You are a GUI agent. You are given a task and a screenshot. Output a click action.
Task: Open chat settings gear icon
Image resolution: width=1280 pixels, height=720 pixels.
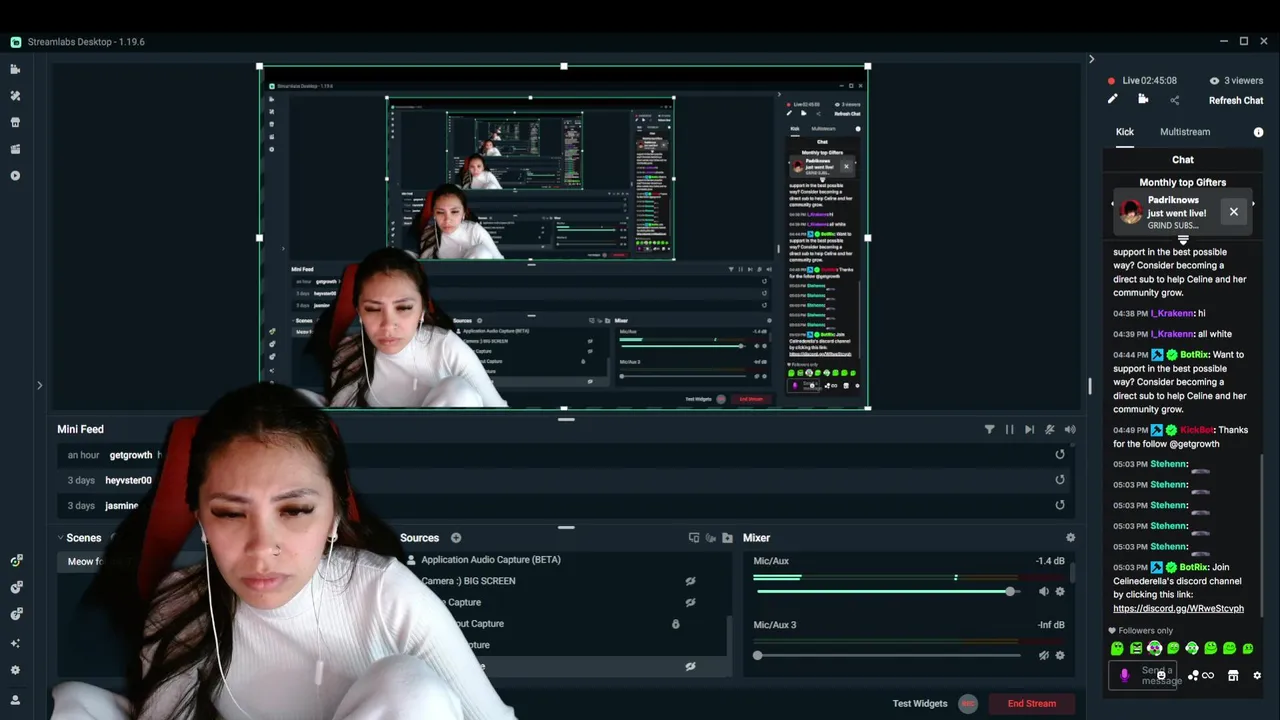(x=1257, y=676)
